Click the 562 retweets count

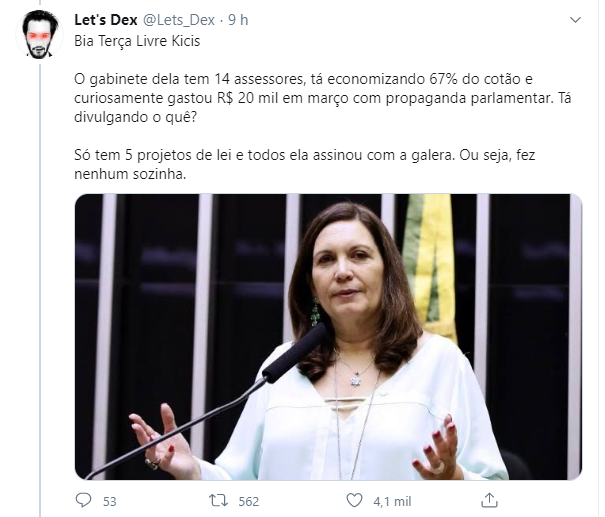pyautogui.click(x=248, y=501)
